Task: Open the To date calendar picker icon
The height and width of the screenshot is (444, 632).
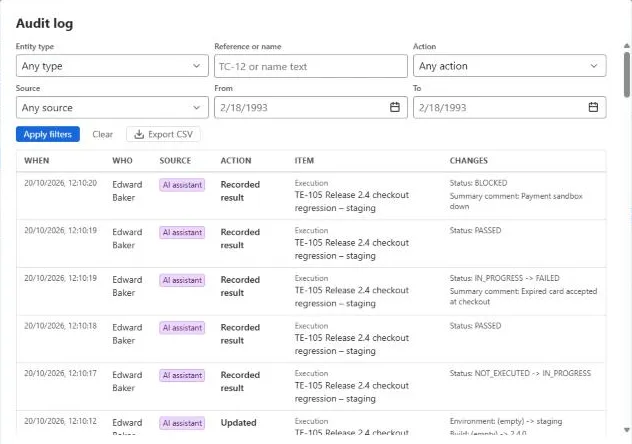Action: [593, 107]
